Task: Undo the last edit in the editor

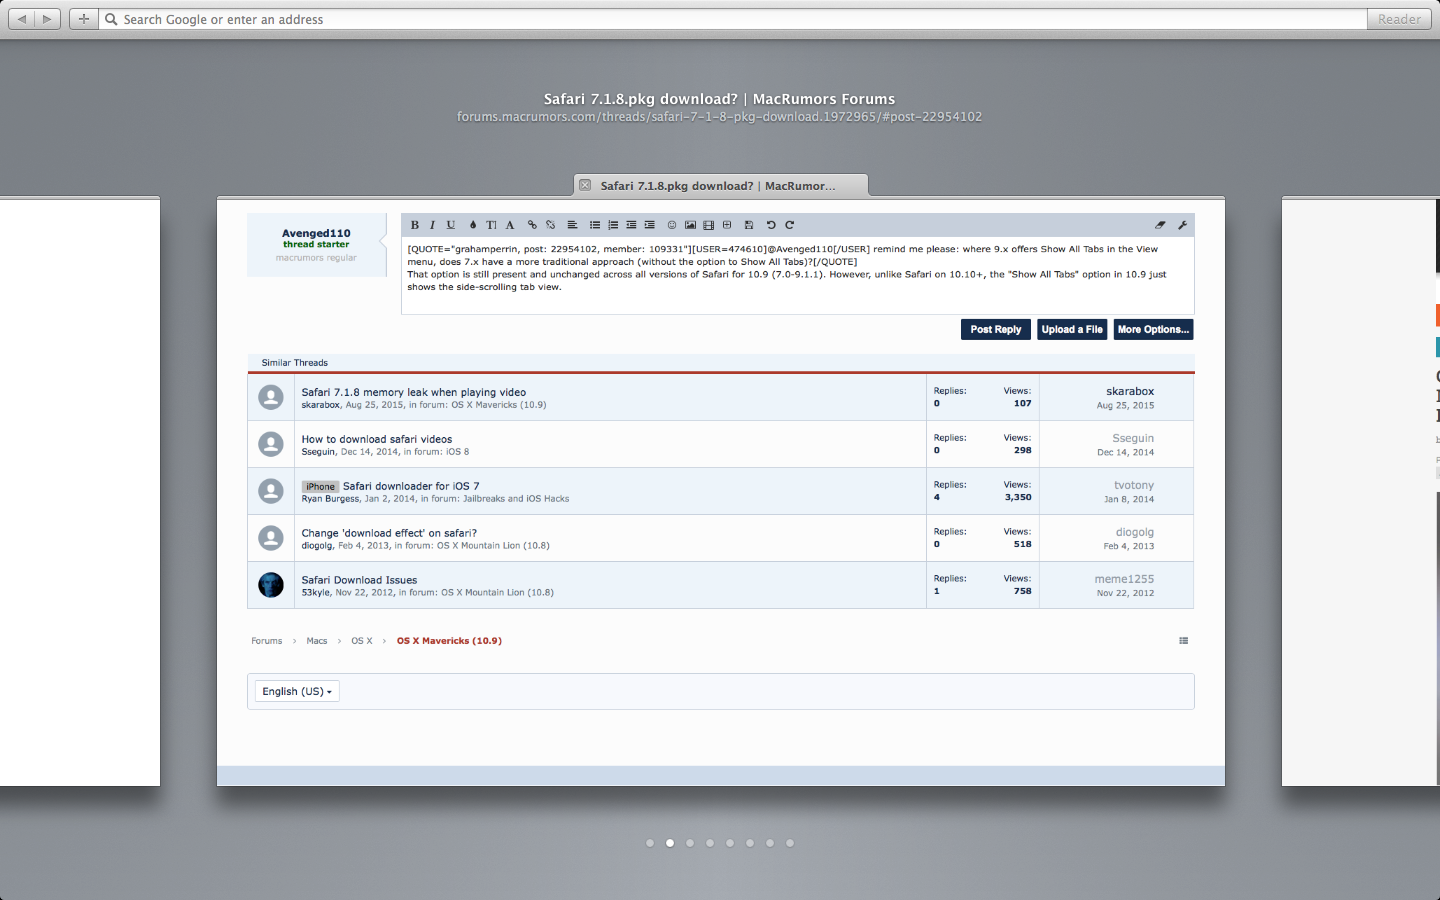Action: click(771, 225)
